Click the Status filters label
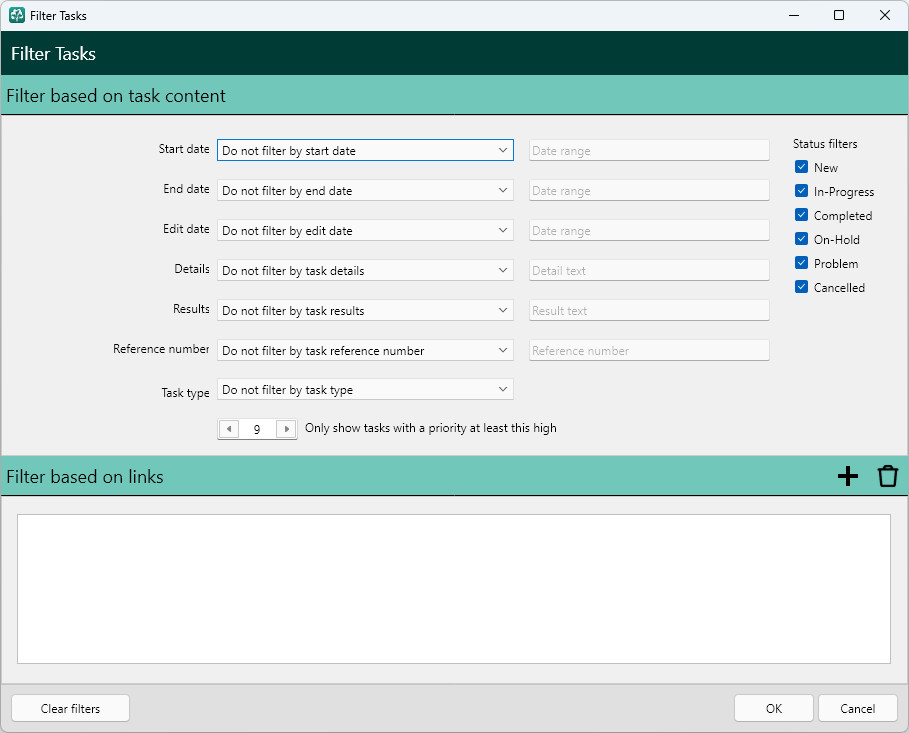This screenshot has height=733, width=909. tap(825, 144)
